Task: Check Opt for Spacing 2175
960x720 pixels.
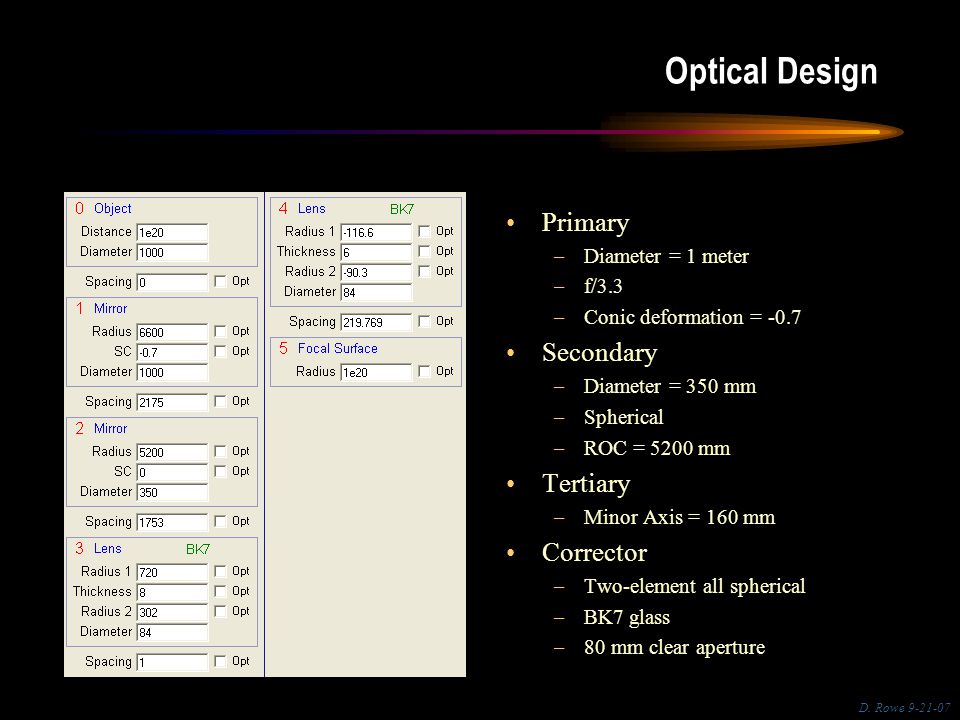Action: pyautogui.click(x=220, y=401)
